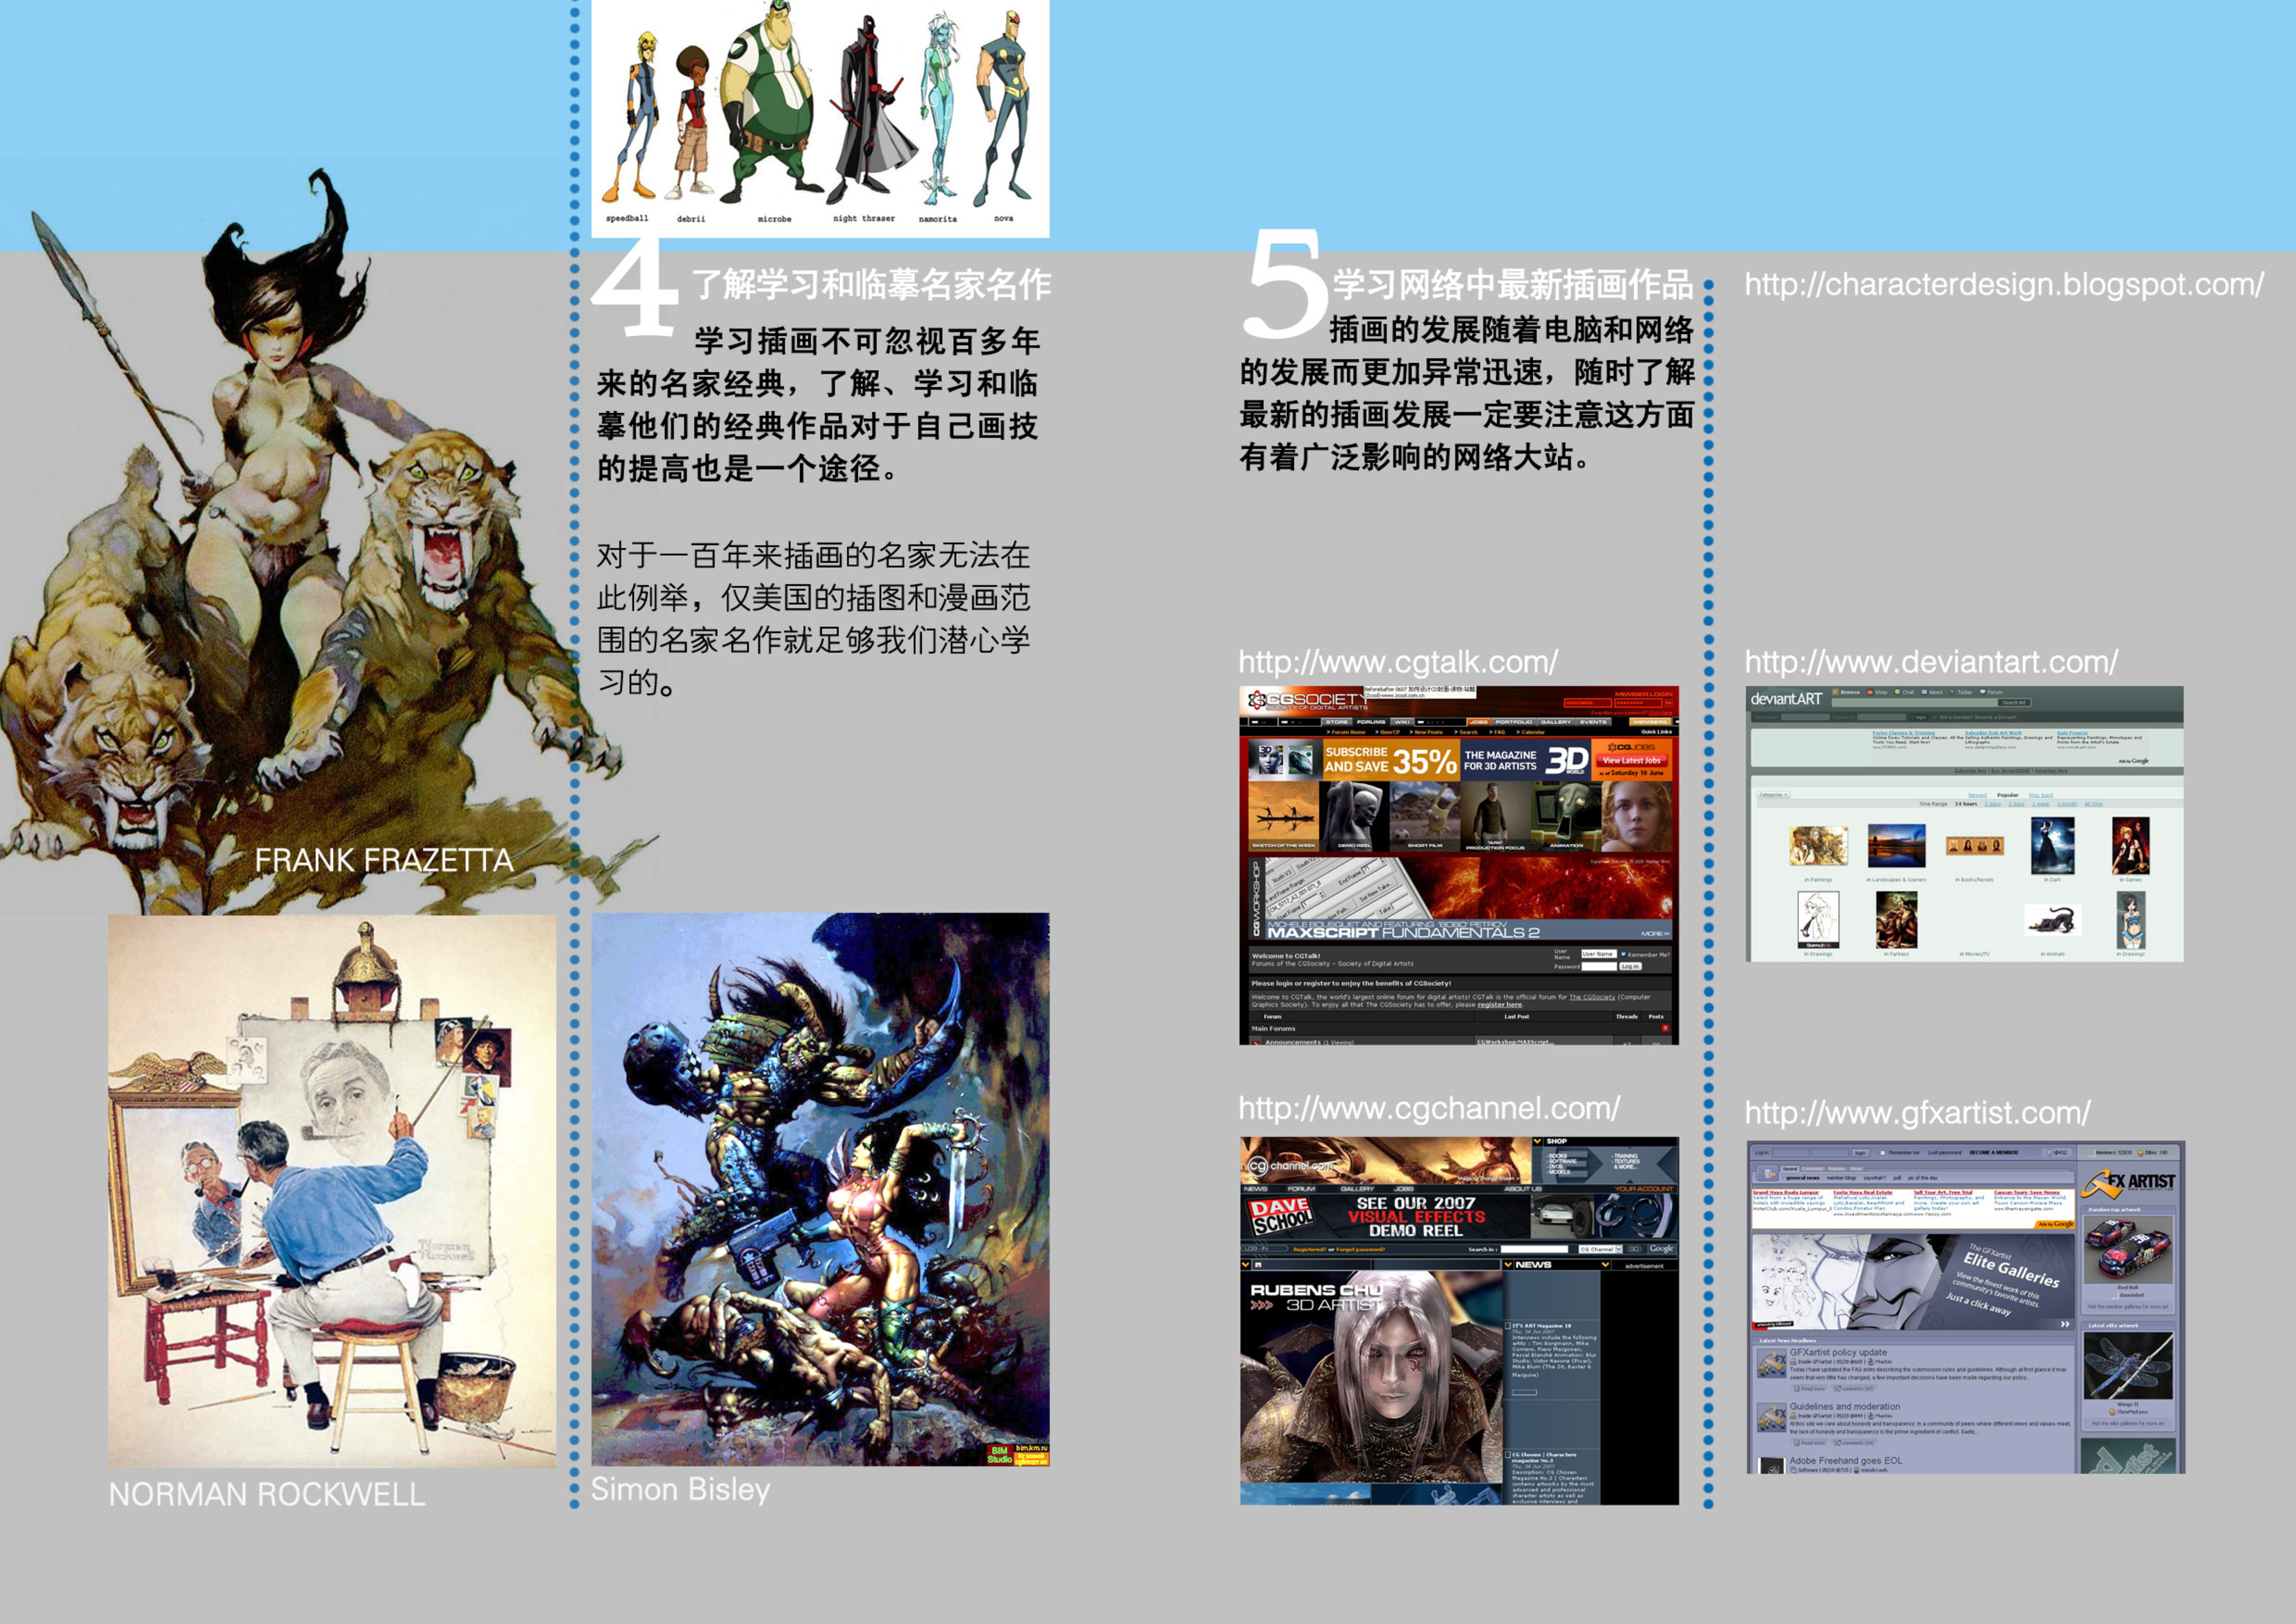Click the Forum Home link on CGTalk
Viewport: 2296px width, 1624px height.
click(1349, 733)
